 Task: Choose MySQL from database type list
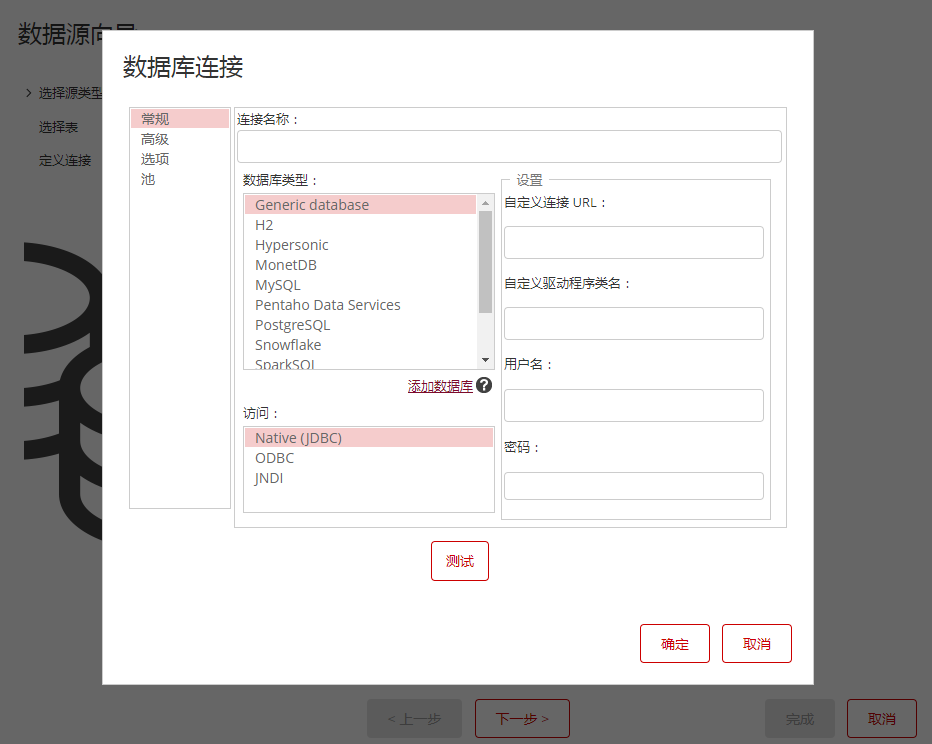[x=277, y=285]
